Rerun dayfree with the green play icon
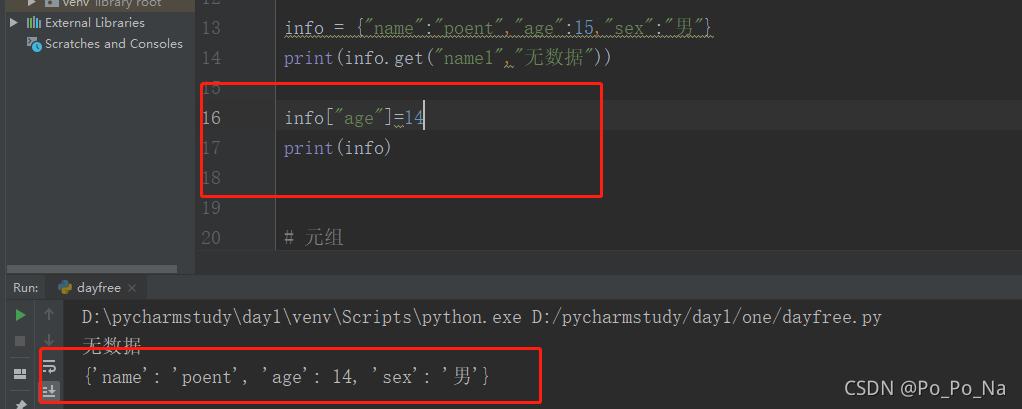The height and width of the screenshot is (409, 1022). (20, 315)
